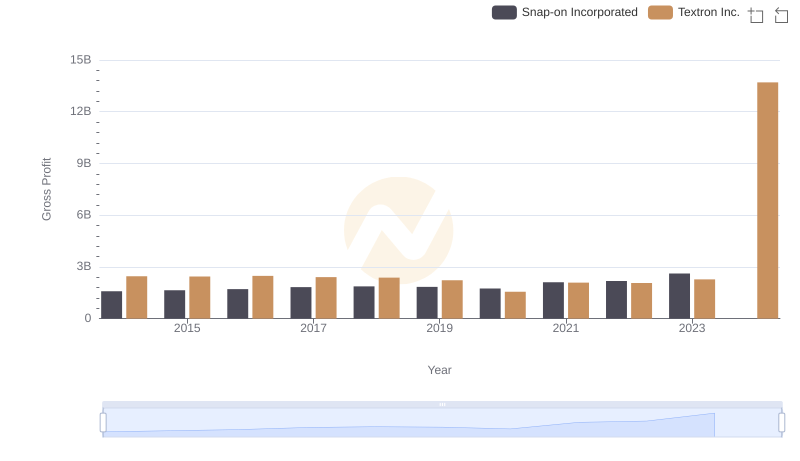Viewport: 800px width, 461px height.
Task: Click the 2021 x-axis label
Action: [x=565, y=328]
